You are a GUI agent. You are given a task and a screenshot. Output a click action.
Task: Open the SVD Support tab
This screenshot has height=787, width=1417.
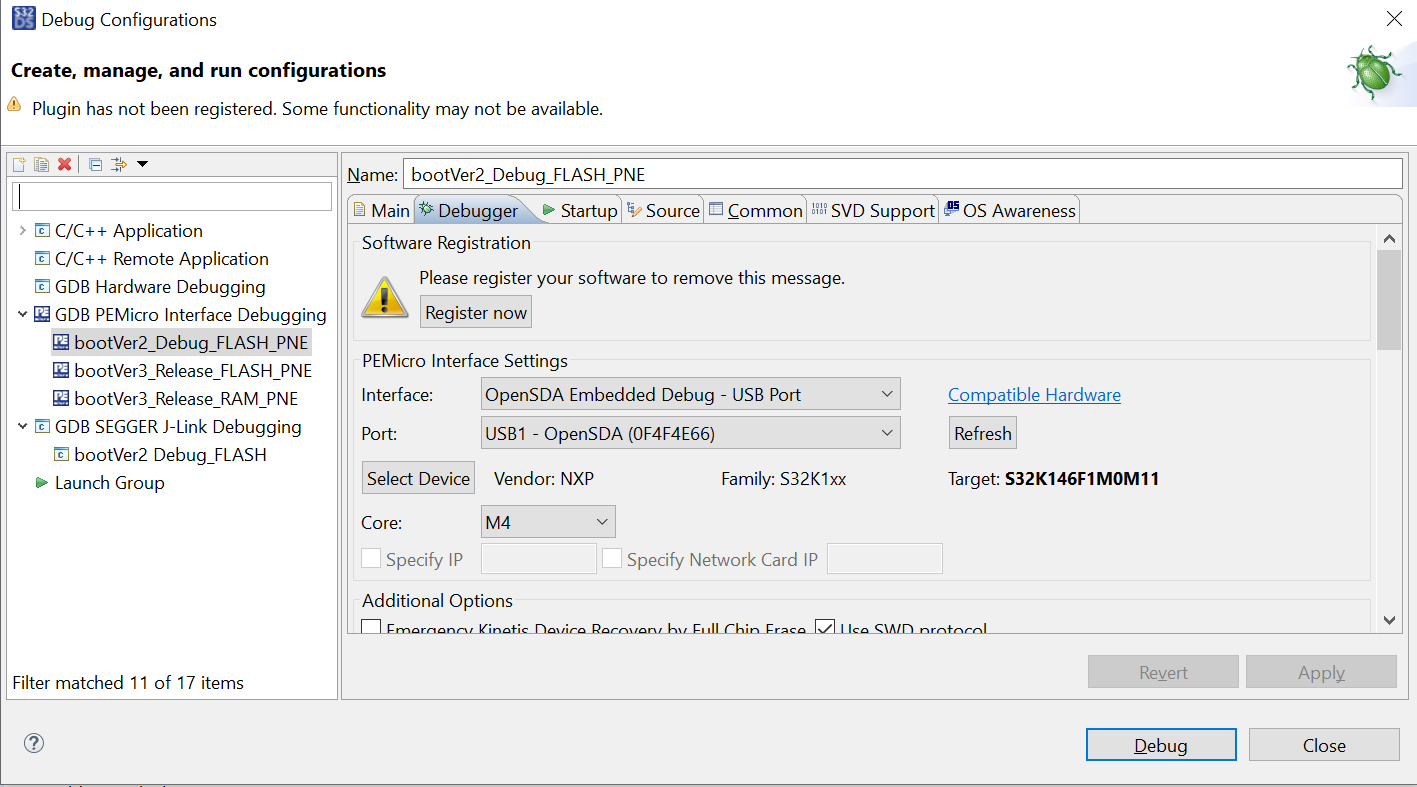[x=884, y=210]
